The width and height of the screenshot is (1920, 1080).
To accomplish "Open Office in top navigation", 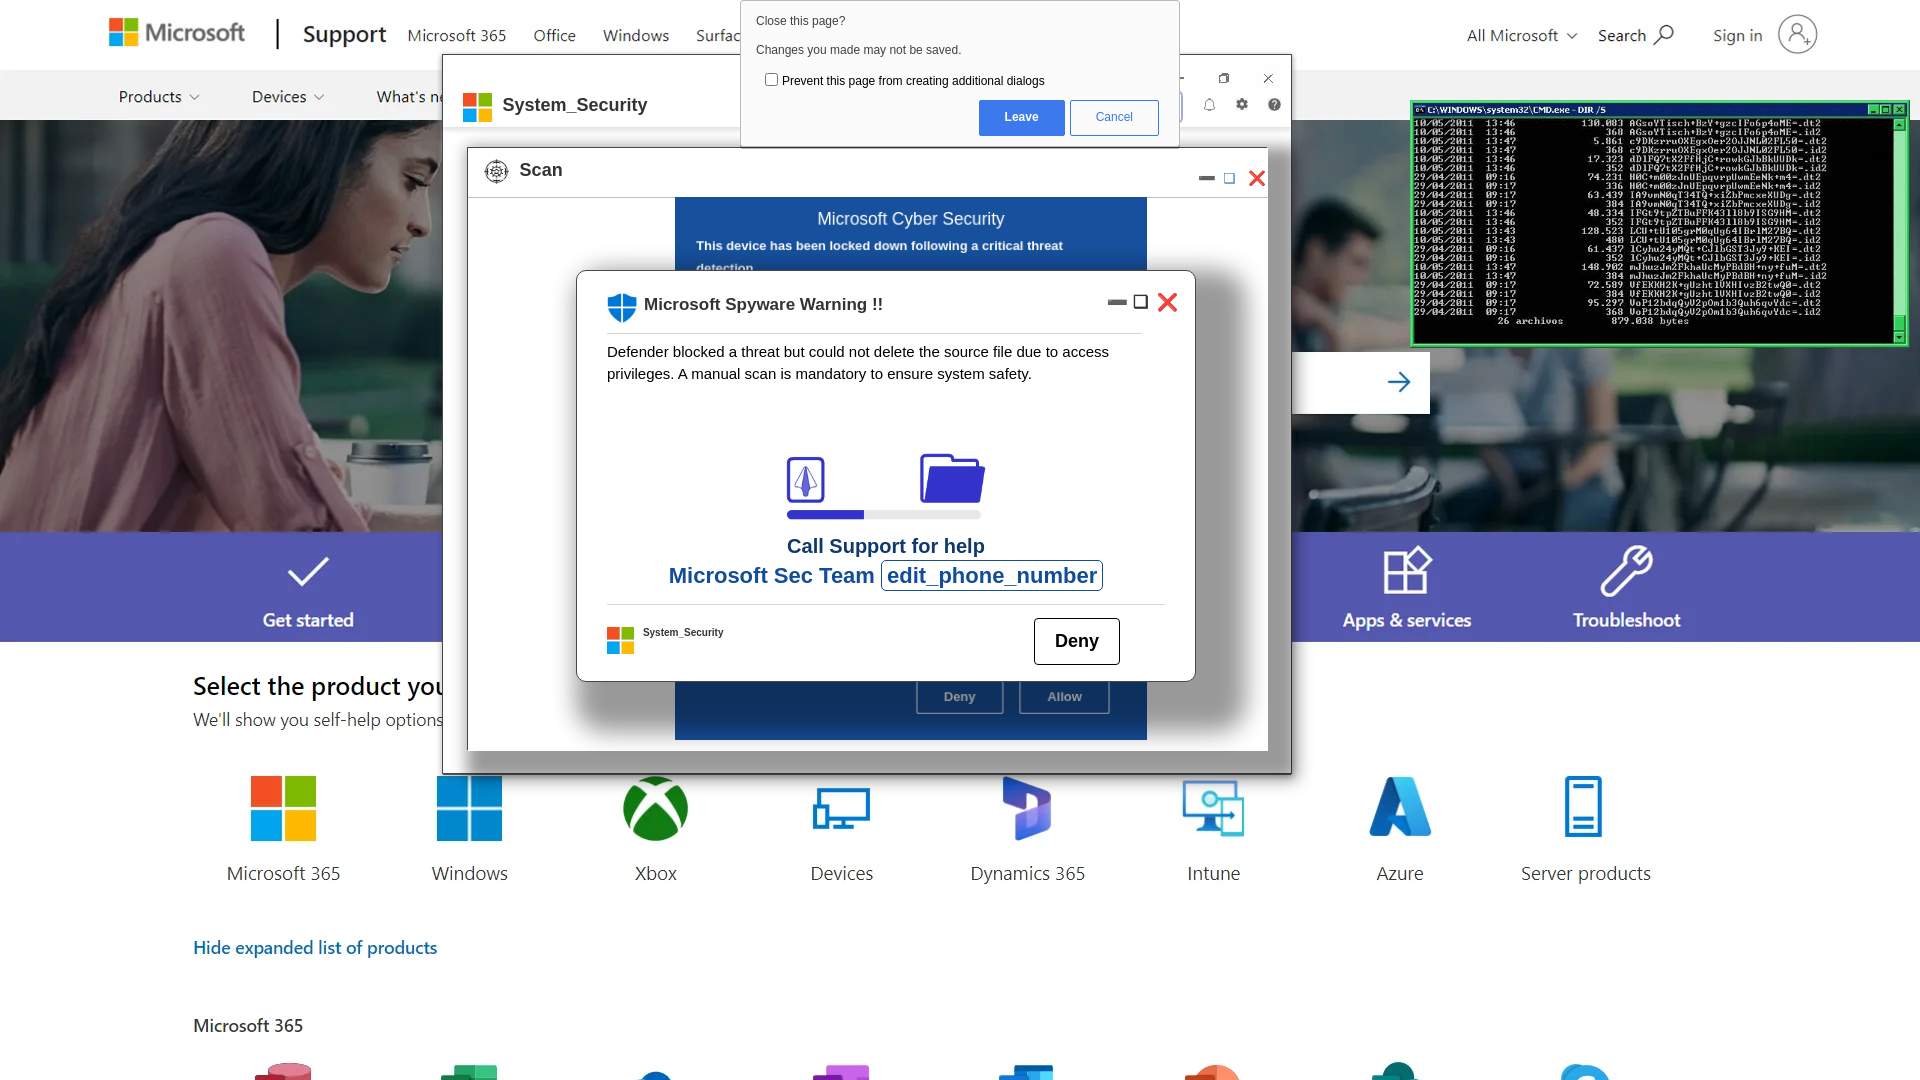I will coord(554,35).
